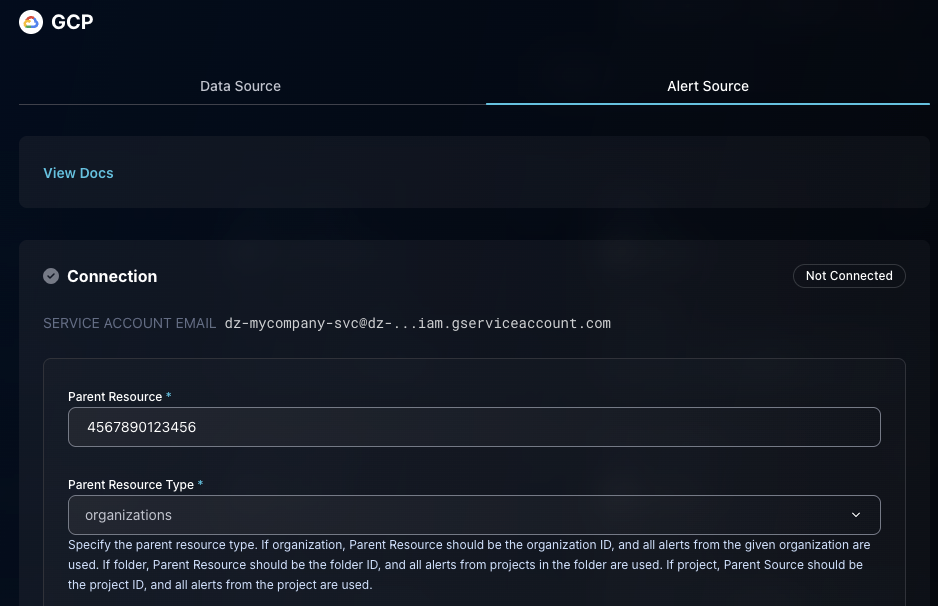Click the value 4567890123456 in Parent Resource
Viewport: 938px width, 606px height.
pos(142,427)
